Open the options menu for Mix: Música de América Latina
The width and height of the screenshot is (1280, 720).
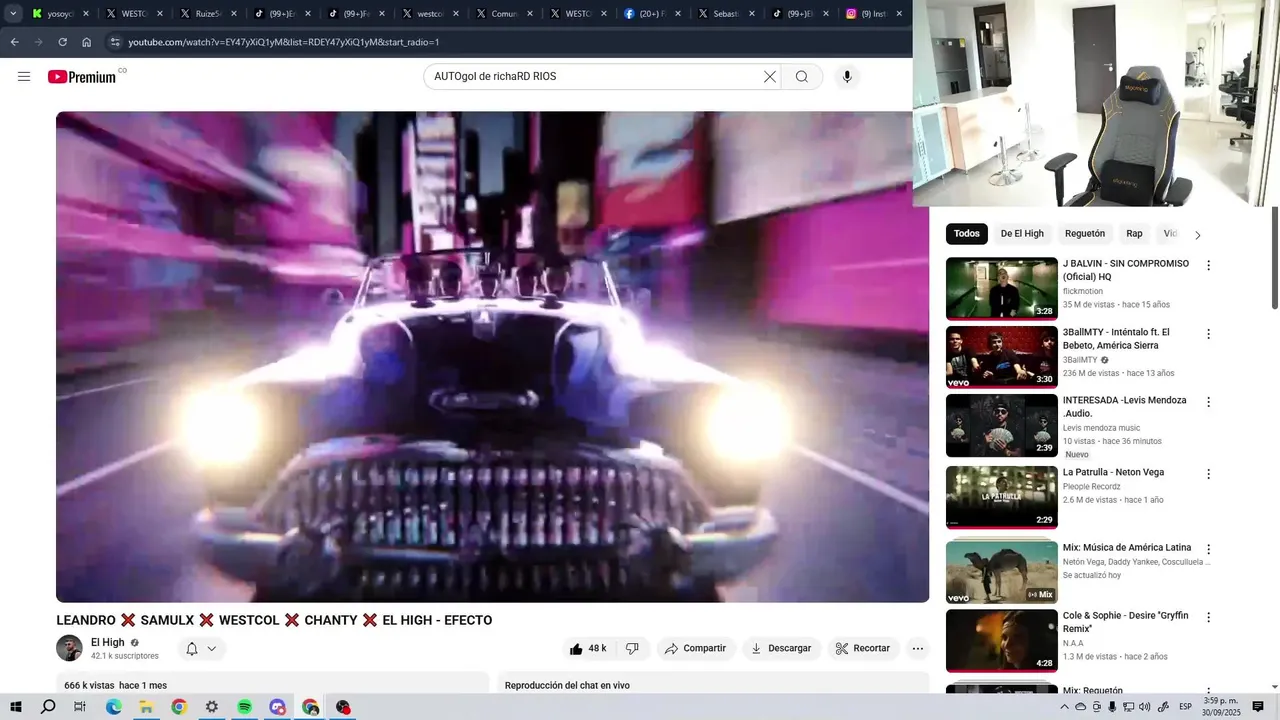(x=1208, y=550)
